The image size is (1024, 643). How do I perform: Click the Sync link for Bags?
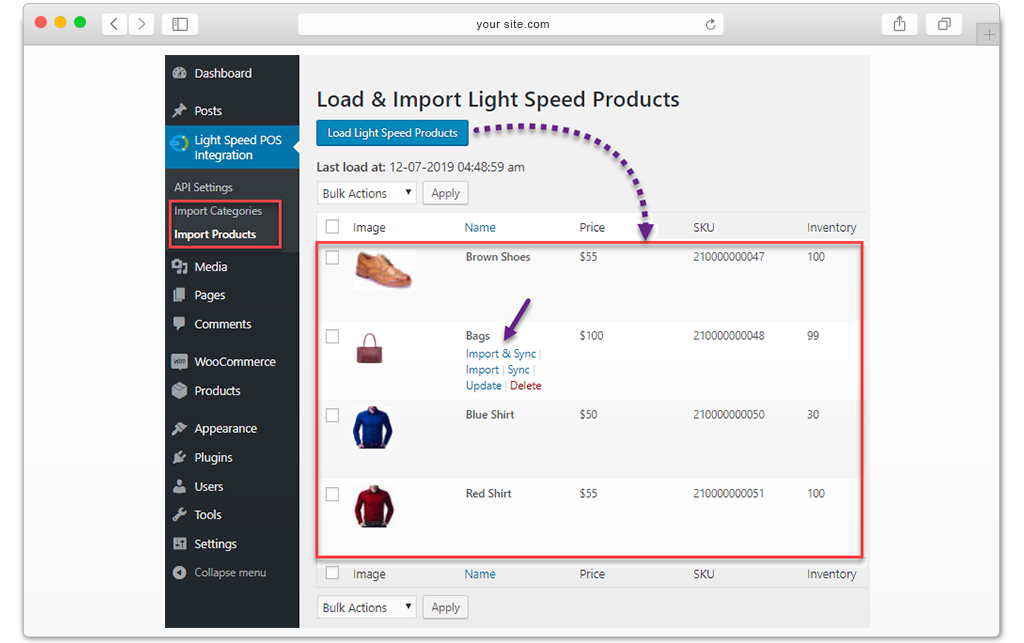click(x=519, y=369)
